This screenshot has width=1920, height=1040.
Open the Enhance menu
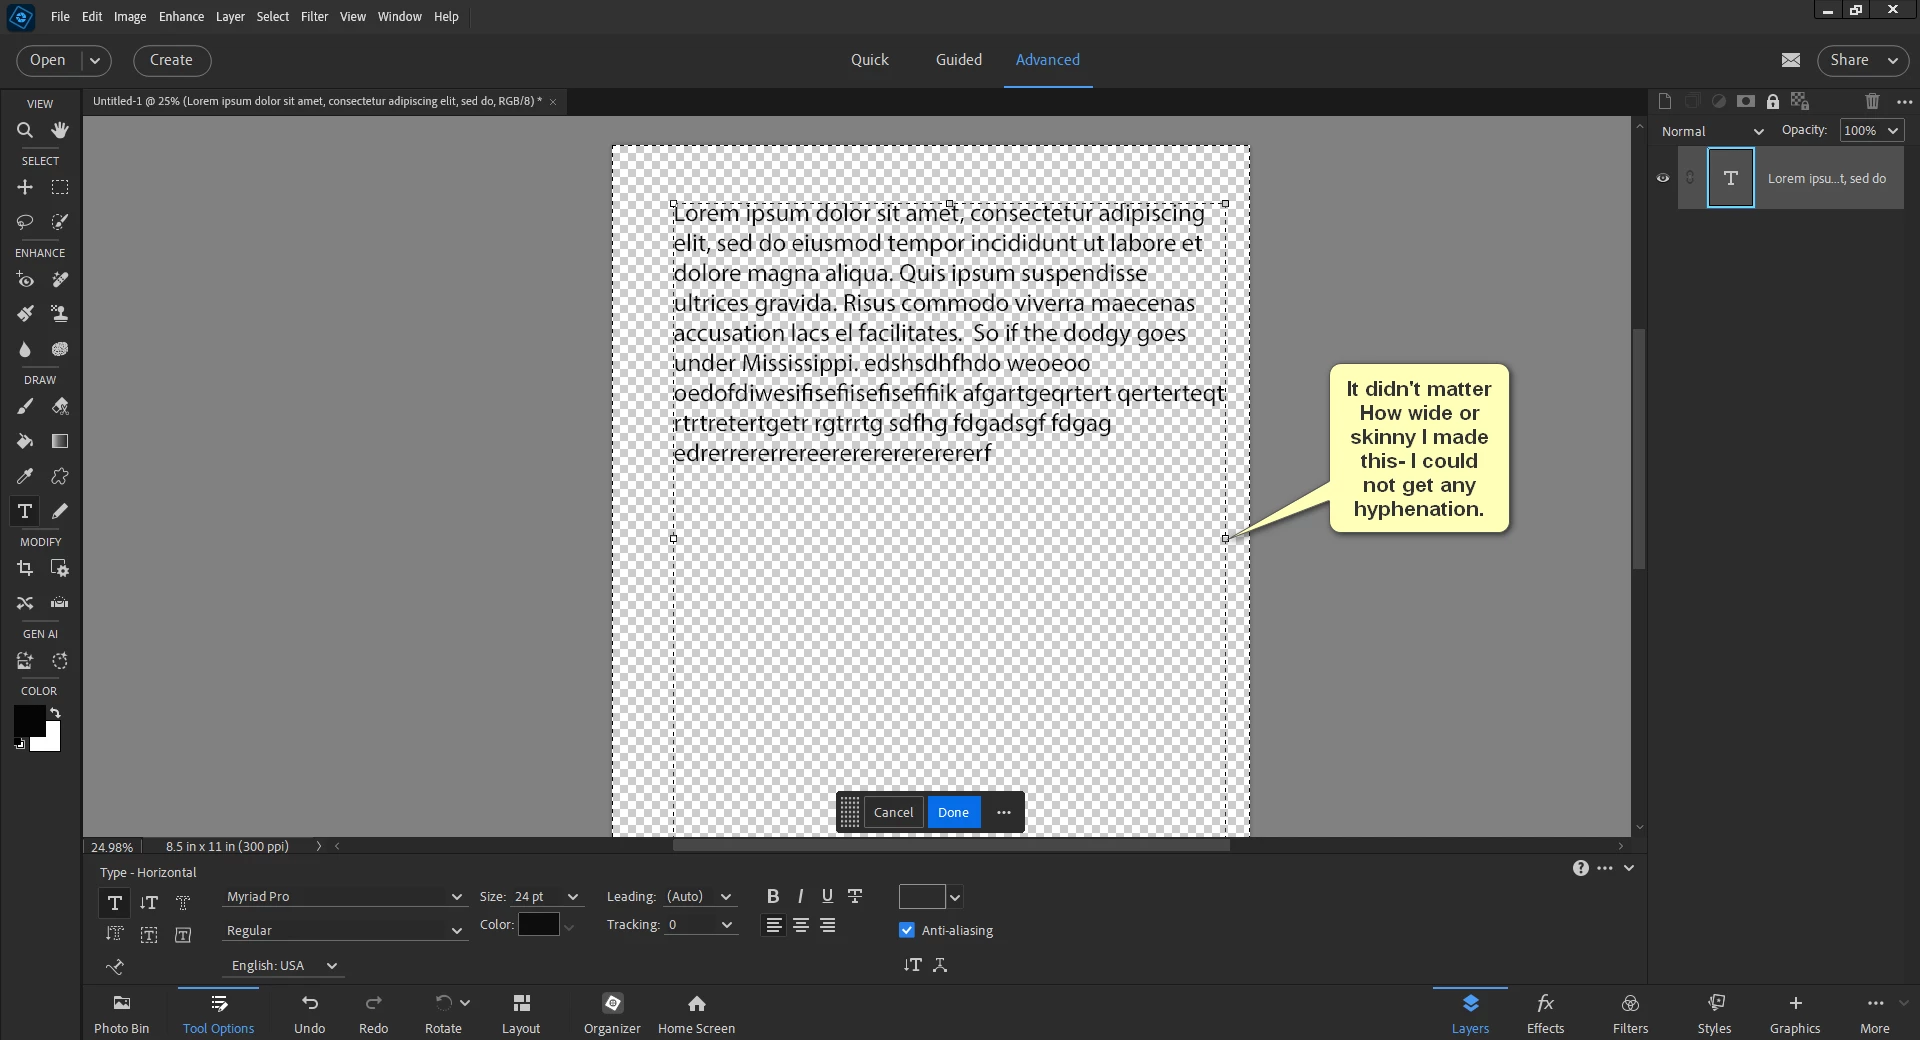181,16
